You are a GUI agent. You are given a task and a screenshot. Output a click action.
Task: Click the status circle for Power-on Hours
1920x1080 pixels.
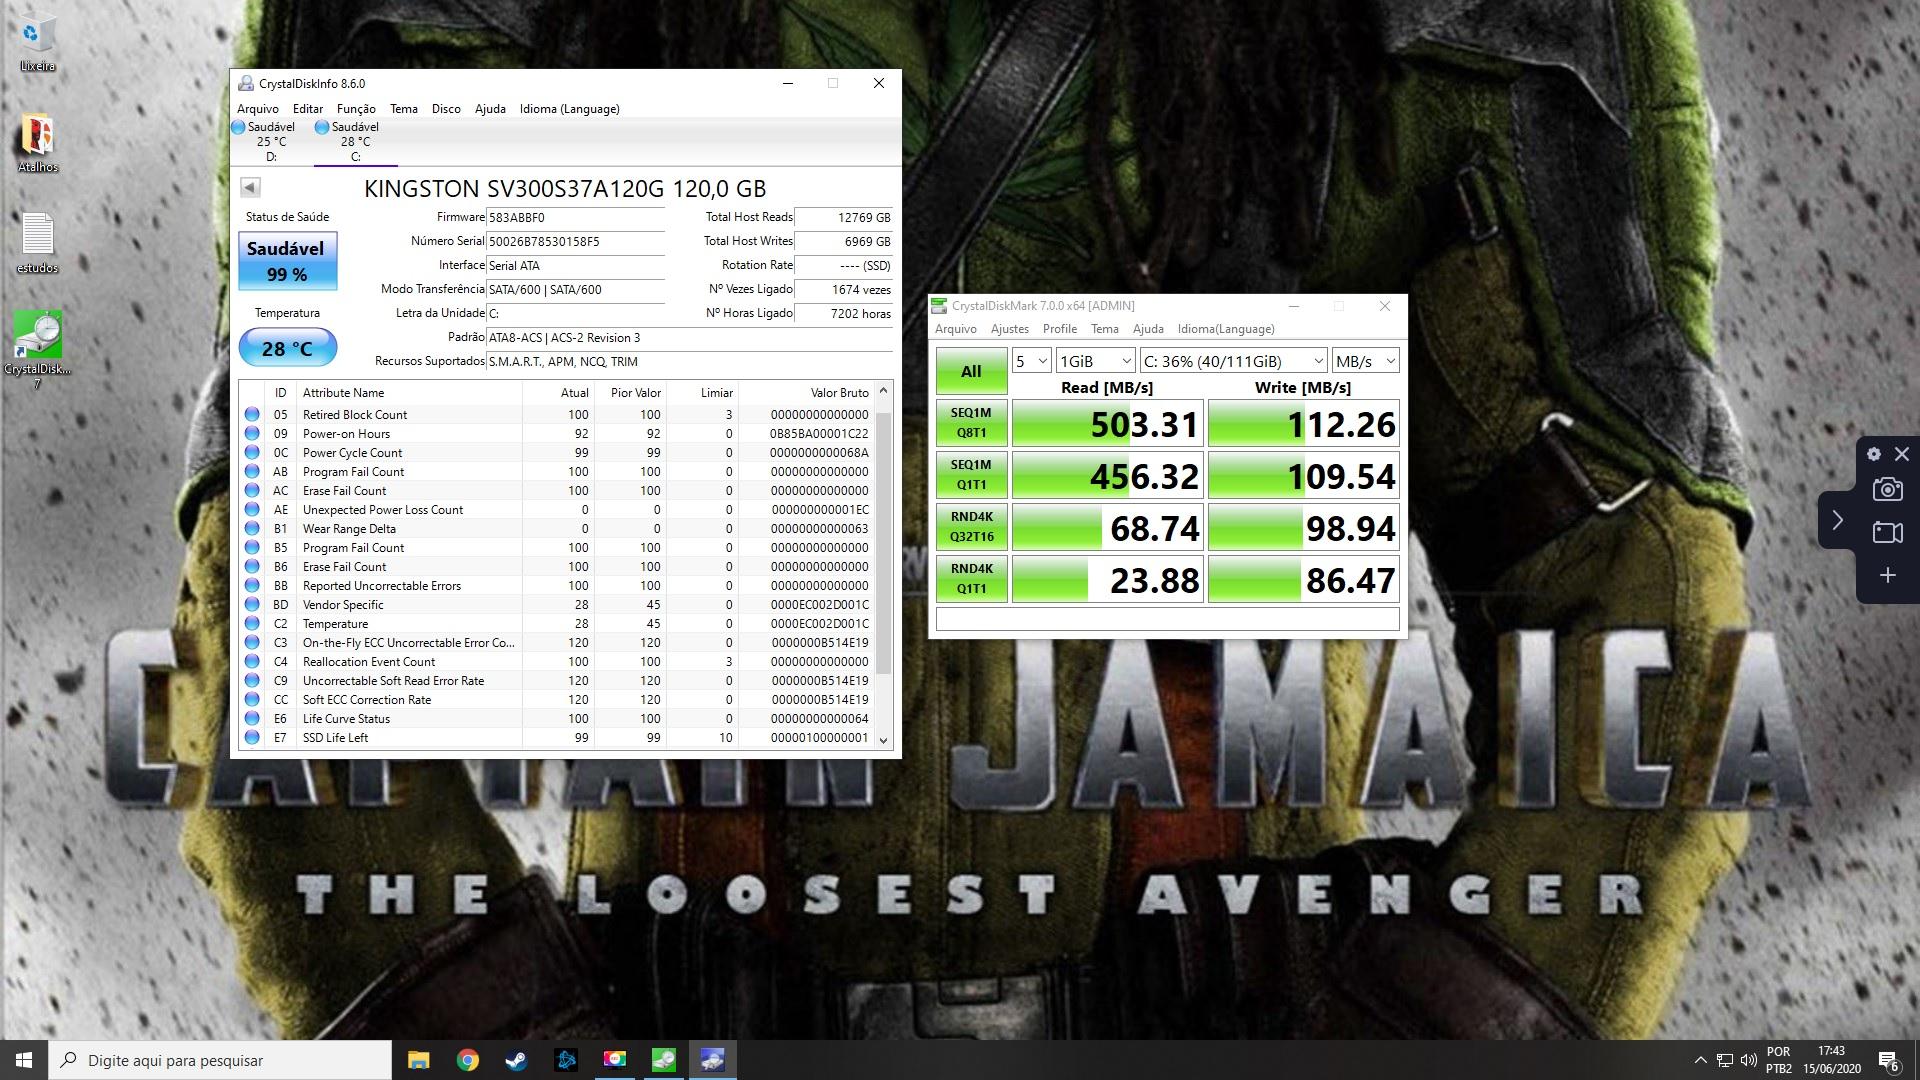(x=252, y=433)
